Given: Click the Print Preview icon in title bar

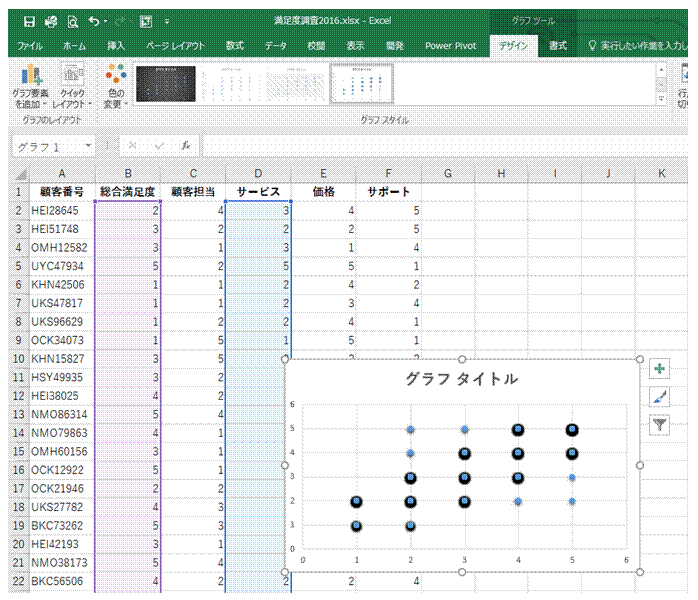Looking at the screenshot, I should (73, 21).
